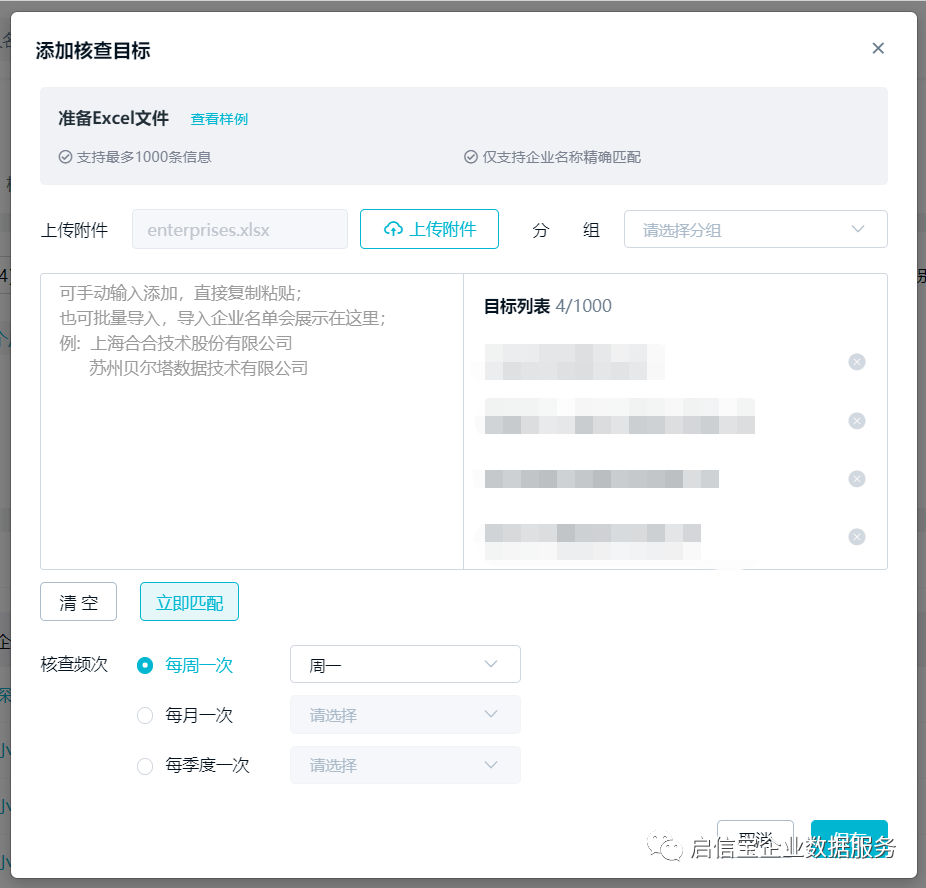The width and height of the screenshot is (926, 888).
Task: Delete the third target list entry
Action: pos(857,479)
